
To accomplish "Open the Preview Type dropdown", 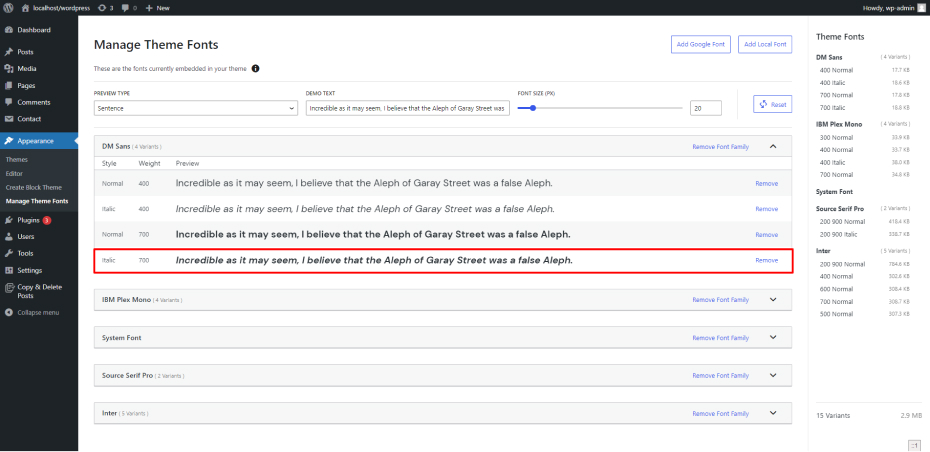I will [x=195, y=107].
